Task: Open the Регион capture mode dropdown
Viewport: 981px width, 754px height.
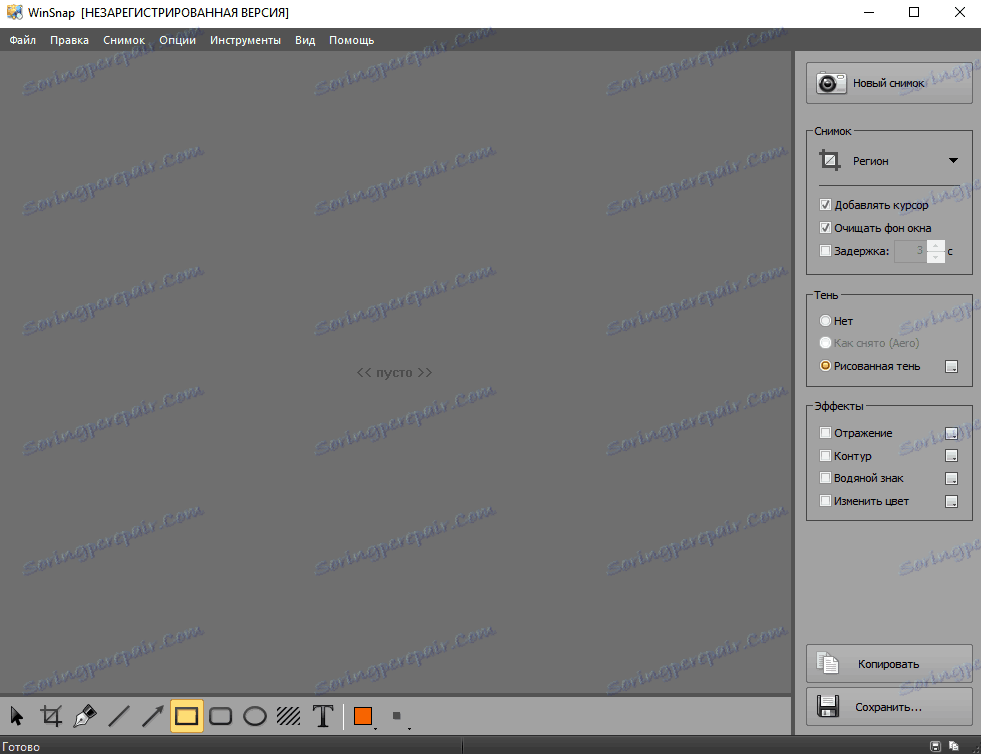Action: [953, 161]
